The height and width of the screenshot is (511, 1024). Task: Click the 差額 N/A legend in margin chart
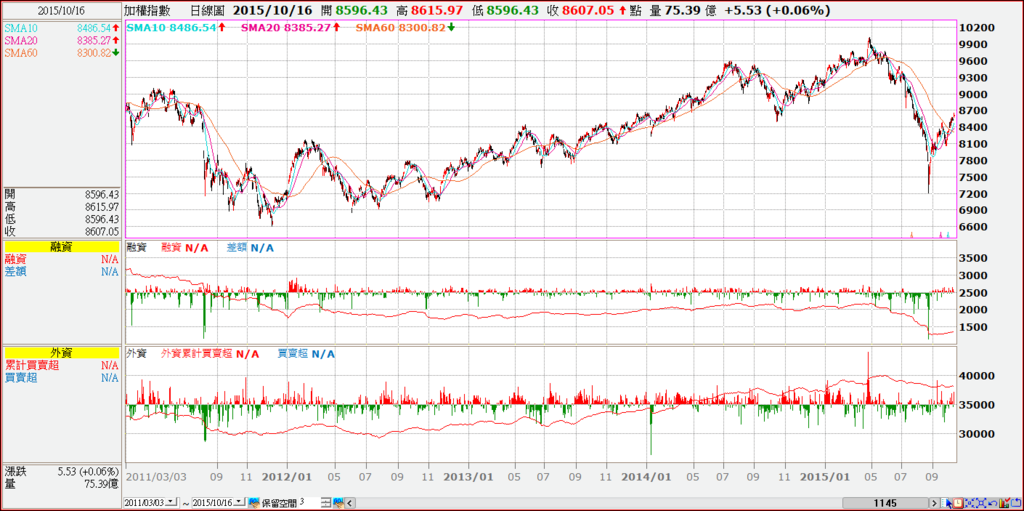click(x=251, y=248)
